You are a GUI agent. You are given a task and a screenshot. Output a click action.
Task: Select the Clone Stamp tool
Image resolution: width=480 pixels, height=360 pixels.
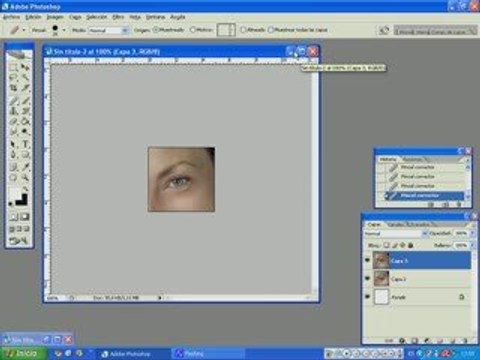coord(13,111)
